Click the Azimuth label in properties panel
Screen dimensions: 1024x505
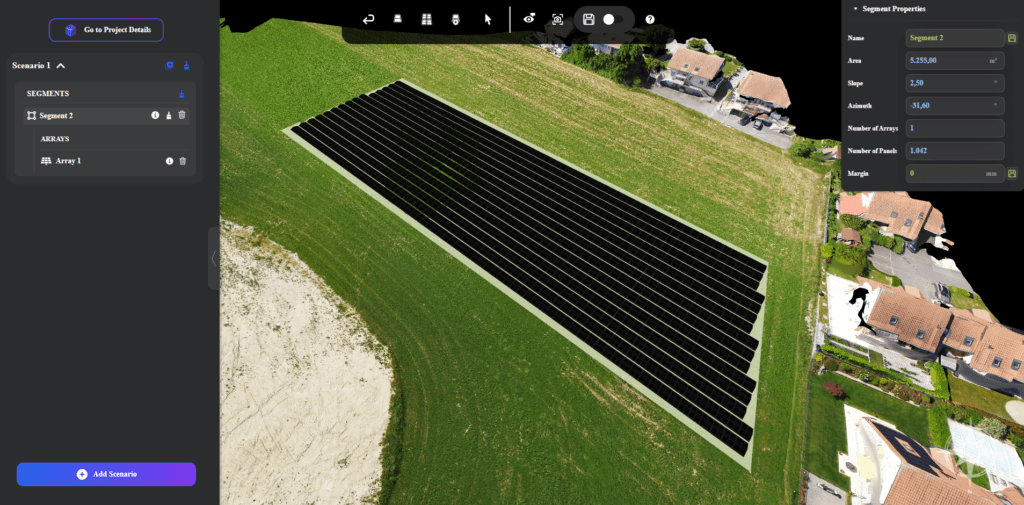(x=859, y=106)
